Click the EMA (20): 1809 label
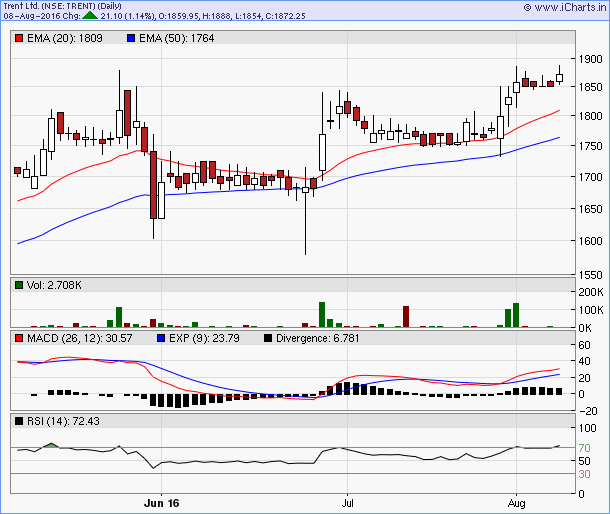Image resolution: width=610 pixels, height=514 pixels. (x=65, y=38)
